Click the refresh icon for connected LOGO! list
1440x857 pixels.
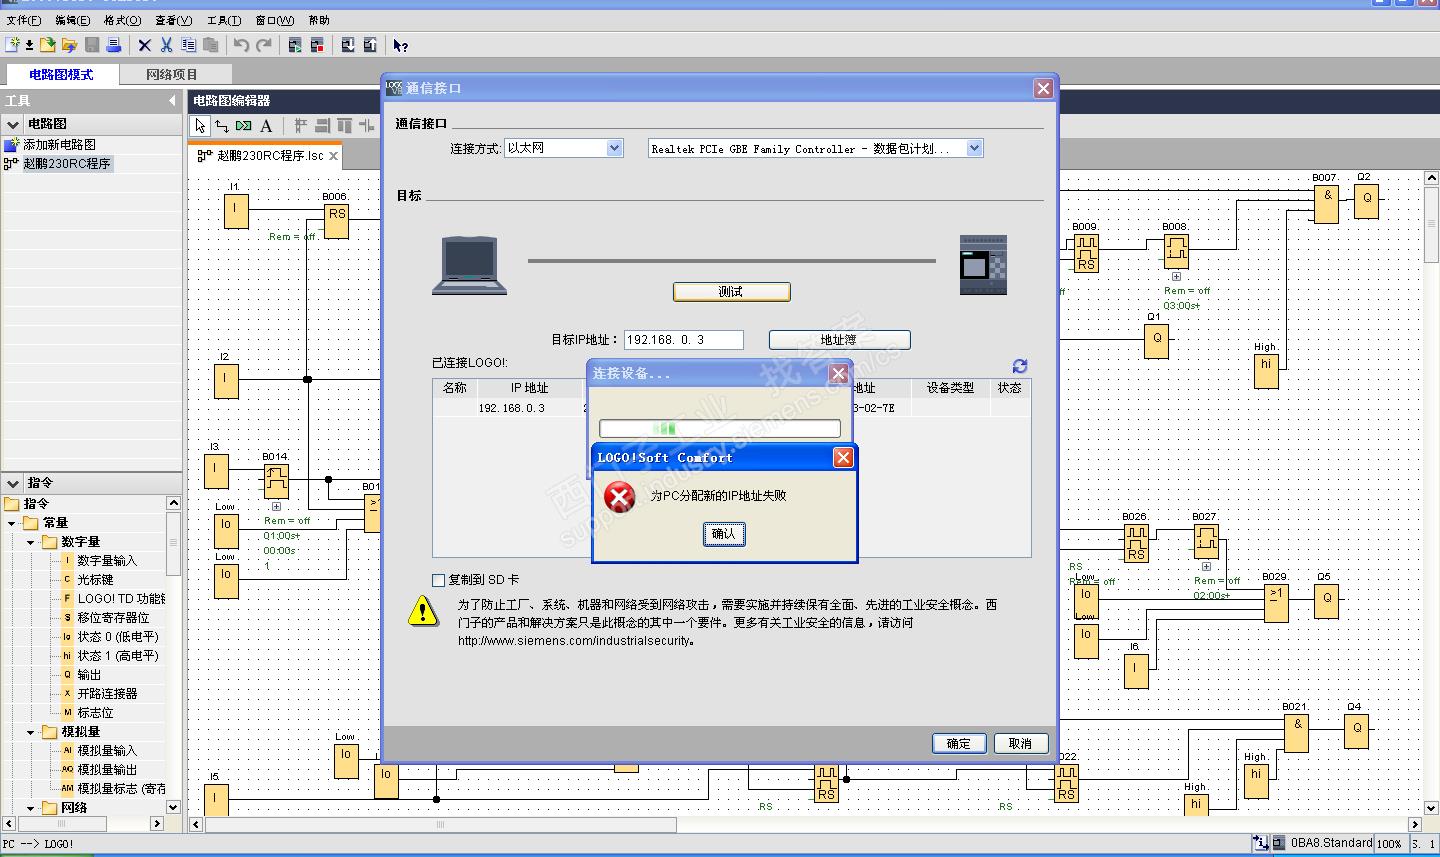[x=1020, y=366]
